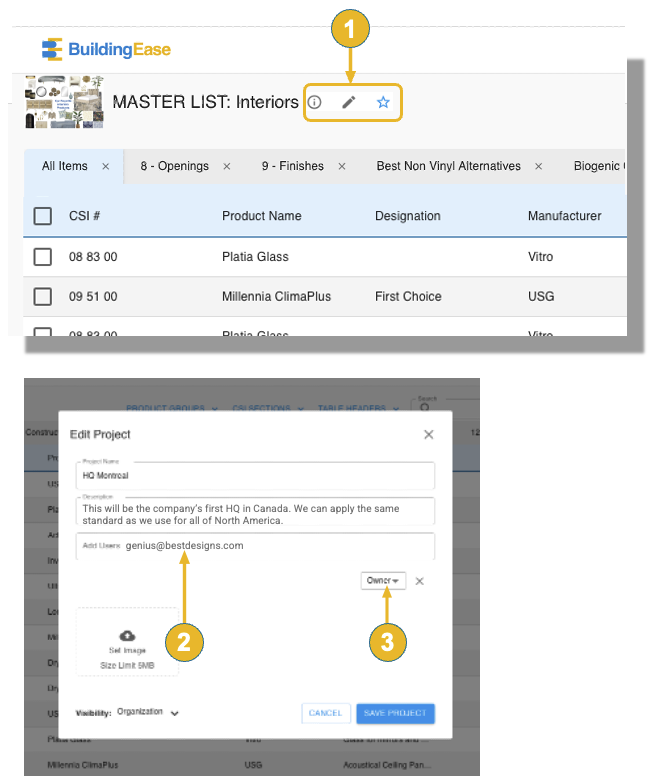Image resolution: width=661 pixels, height=784 pixels.
Task: Sort by the CSI # column header
Action: point(84,216)
